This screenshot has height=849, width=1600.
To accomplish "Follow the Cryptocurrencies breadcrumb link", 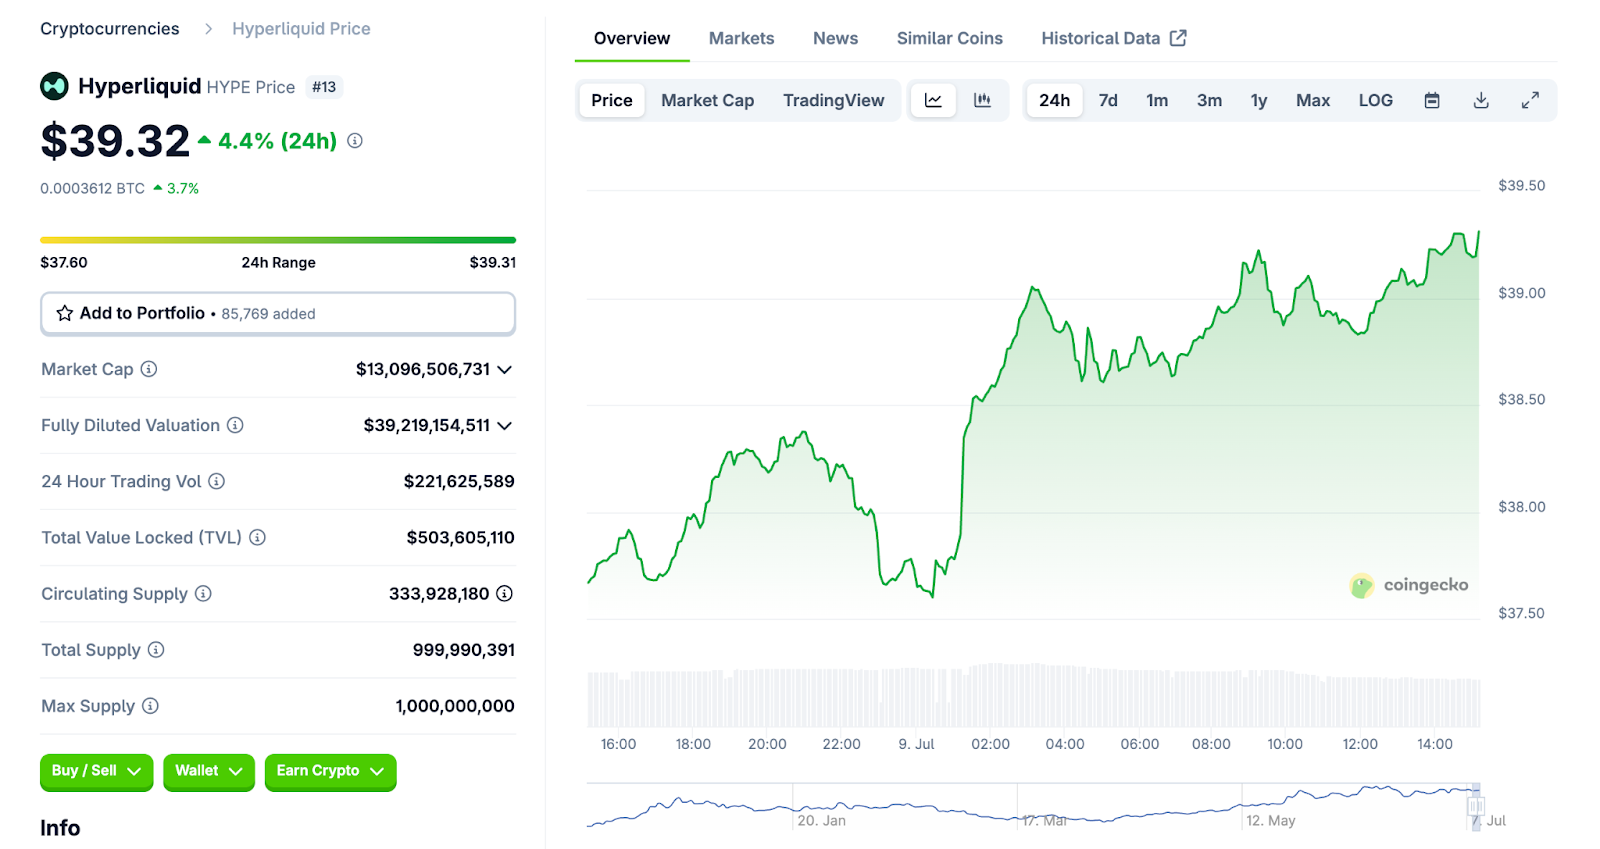I will point(110,29).
